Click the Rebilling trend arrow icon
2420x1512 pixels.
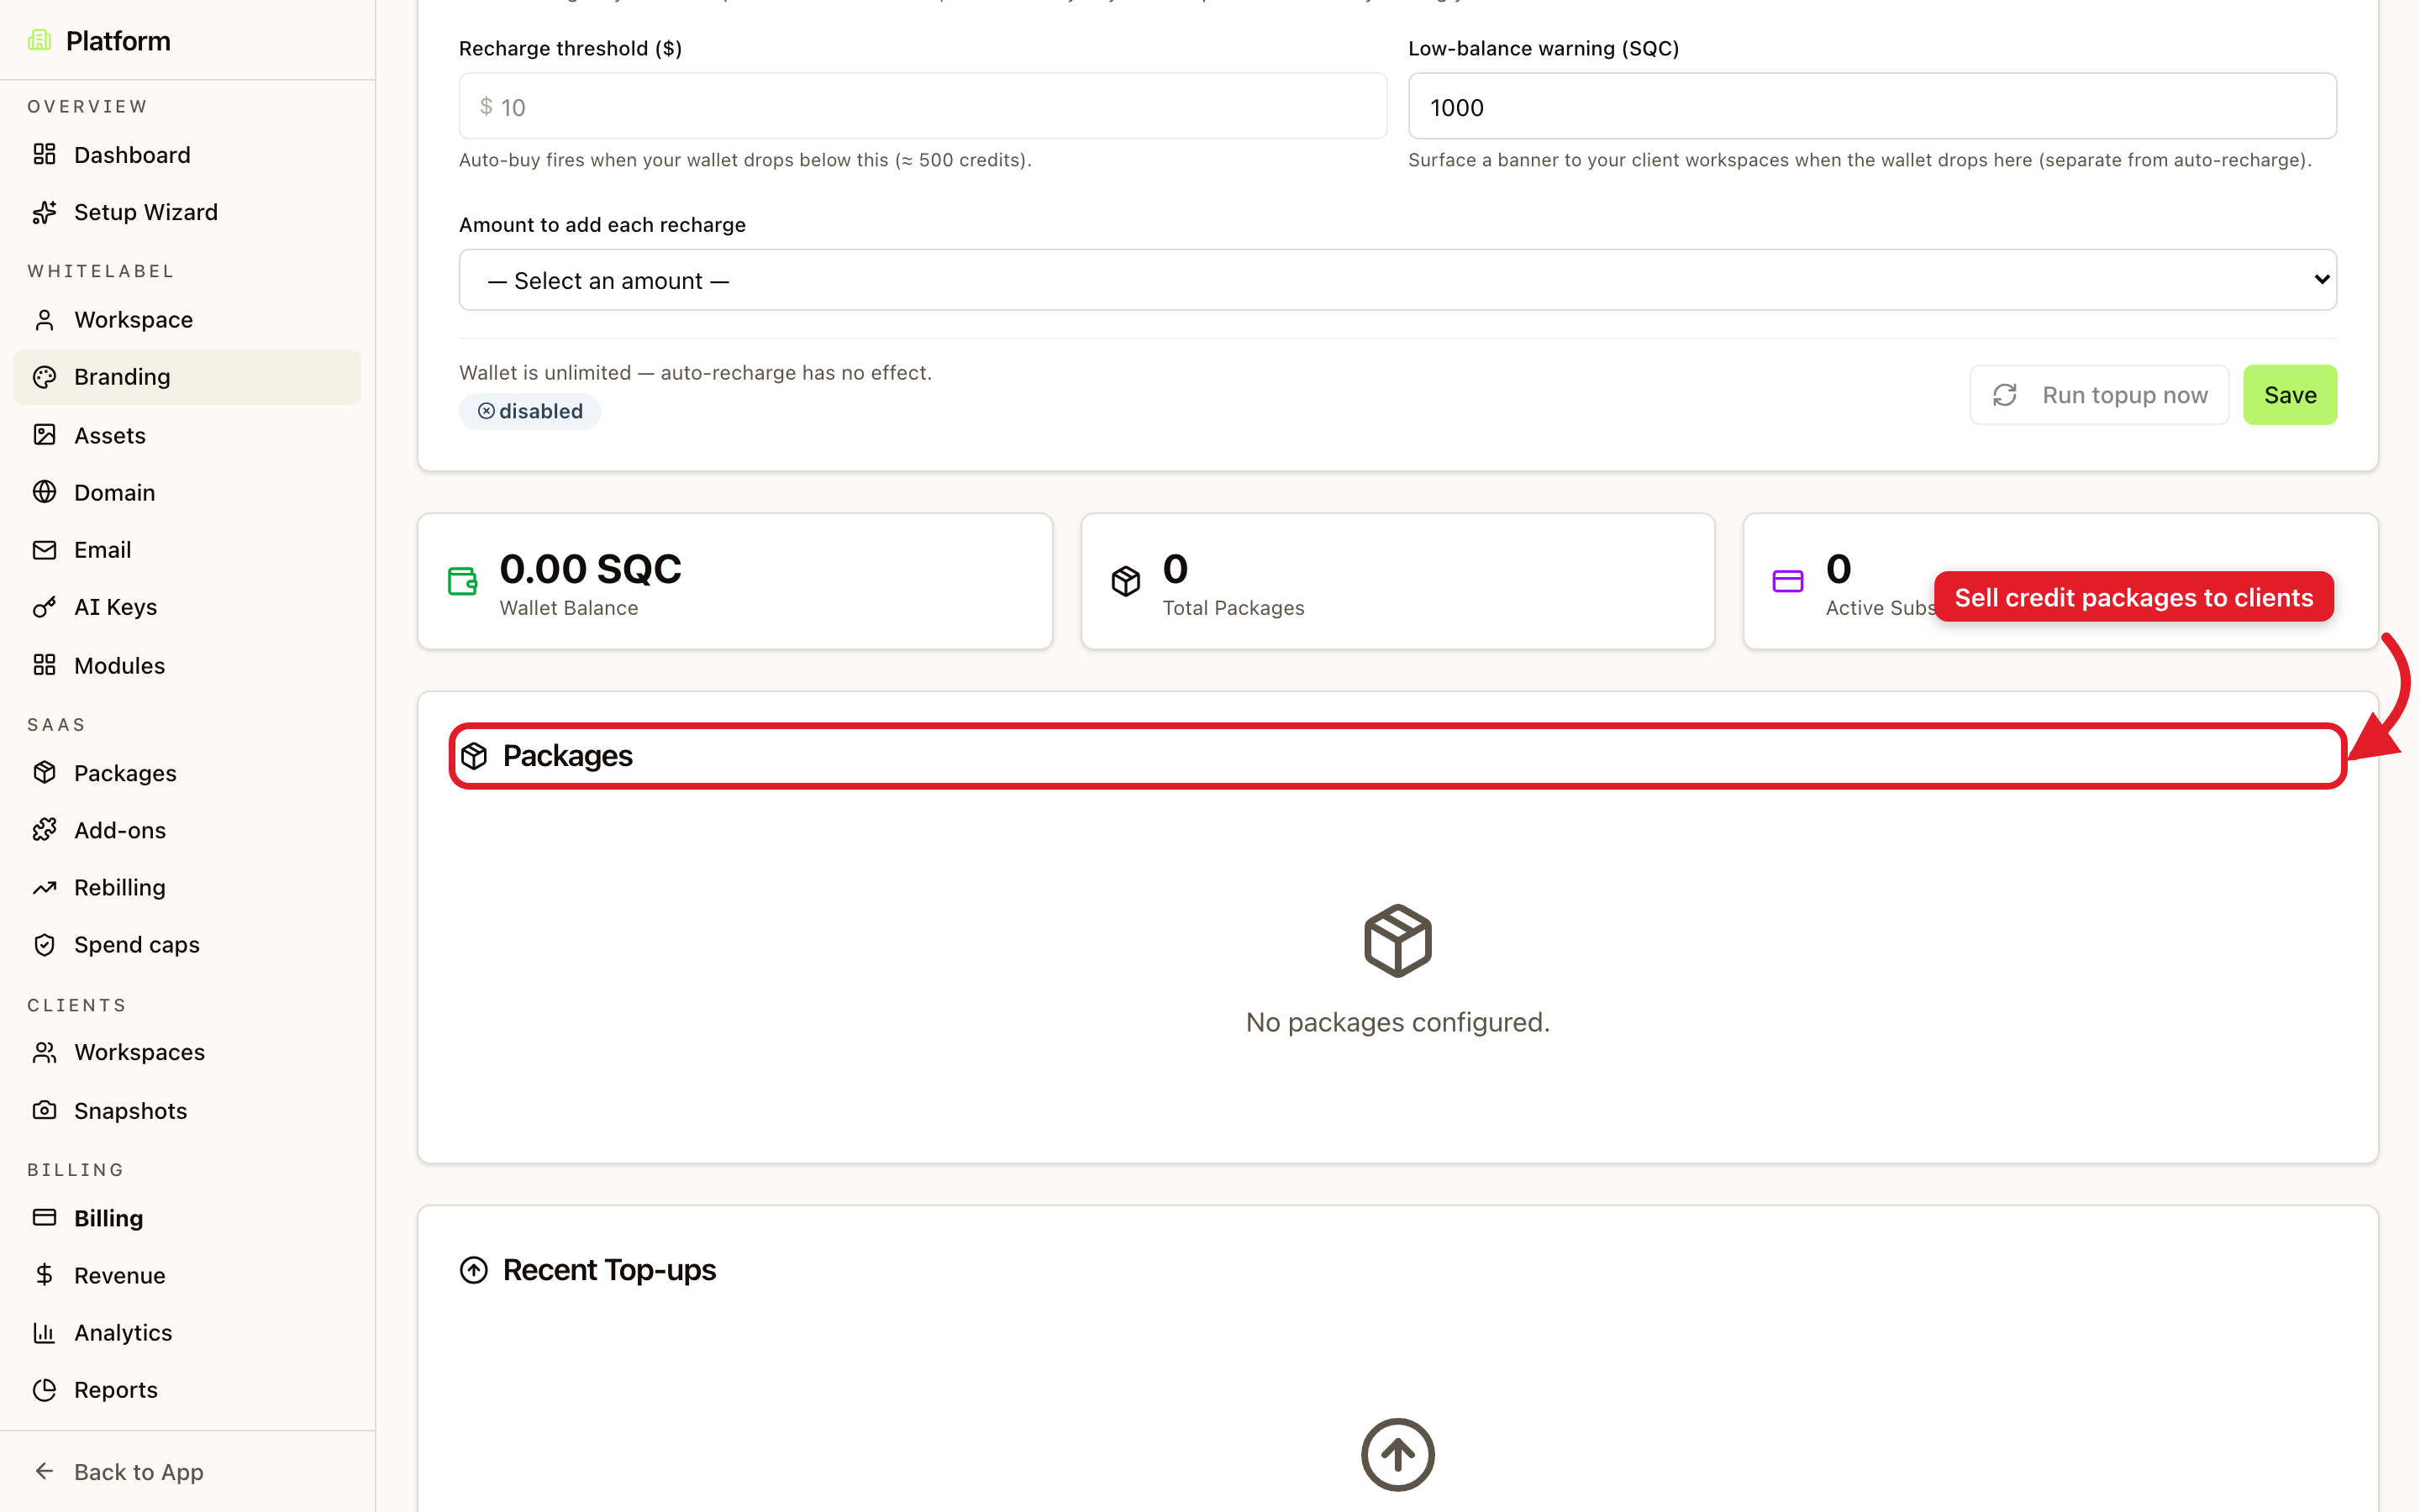click(x=44, y=888)
